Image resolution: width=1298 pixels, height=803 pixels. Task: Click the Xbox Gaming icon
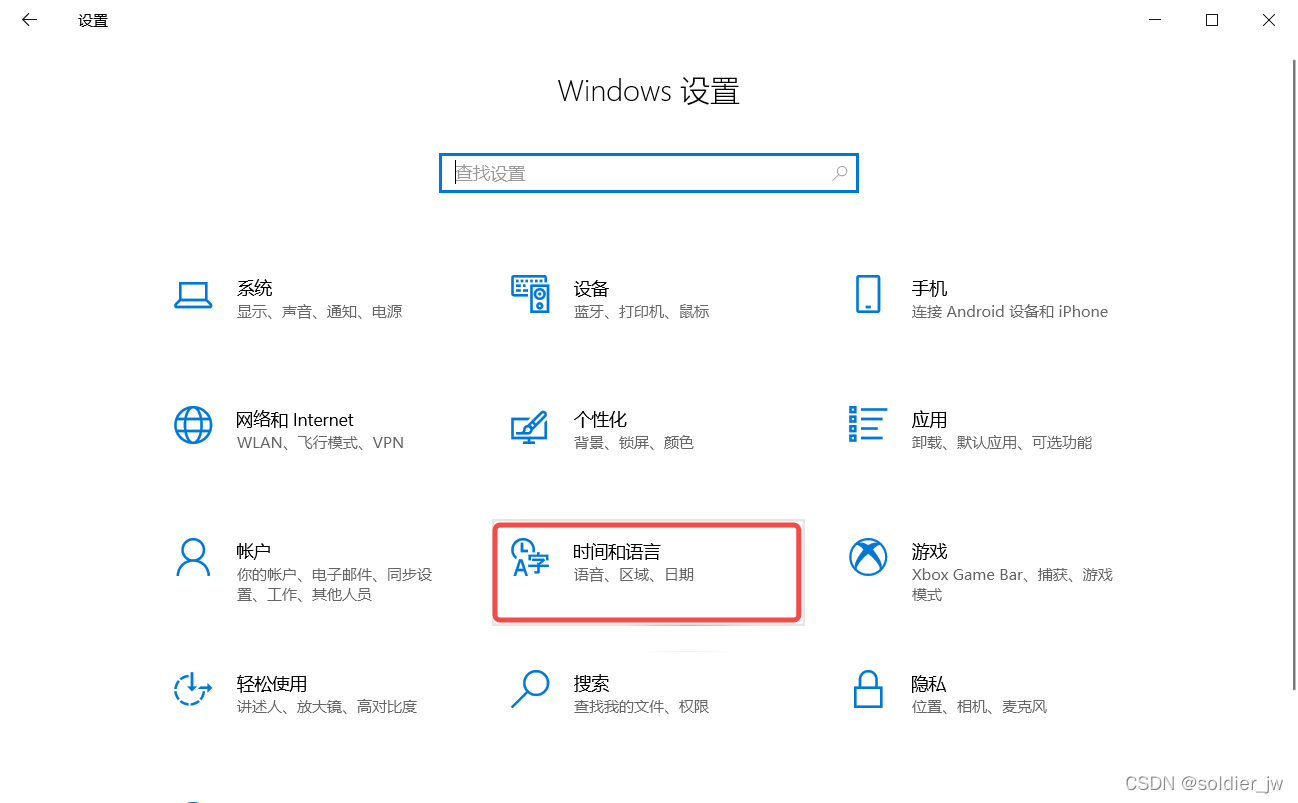[868, 557]
